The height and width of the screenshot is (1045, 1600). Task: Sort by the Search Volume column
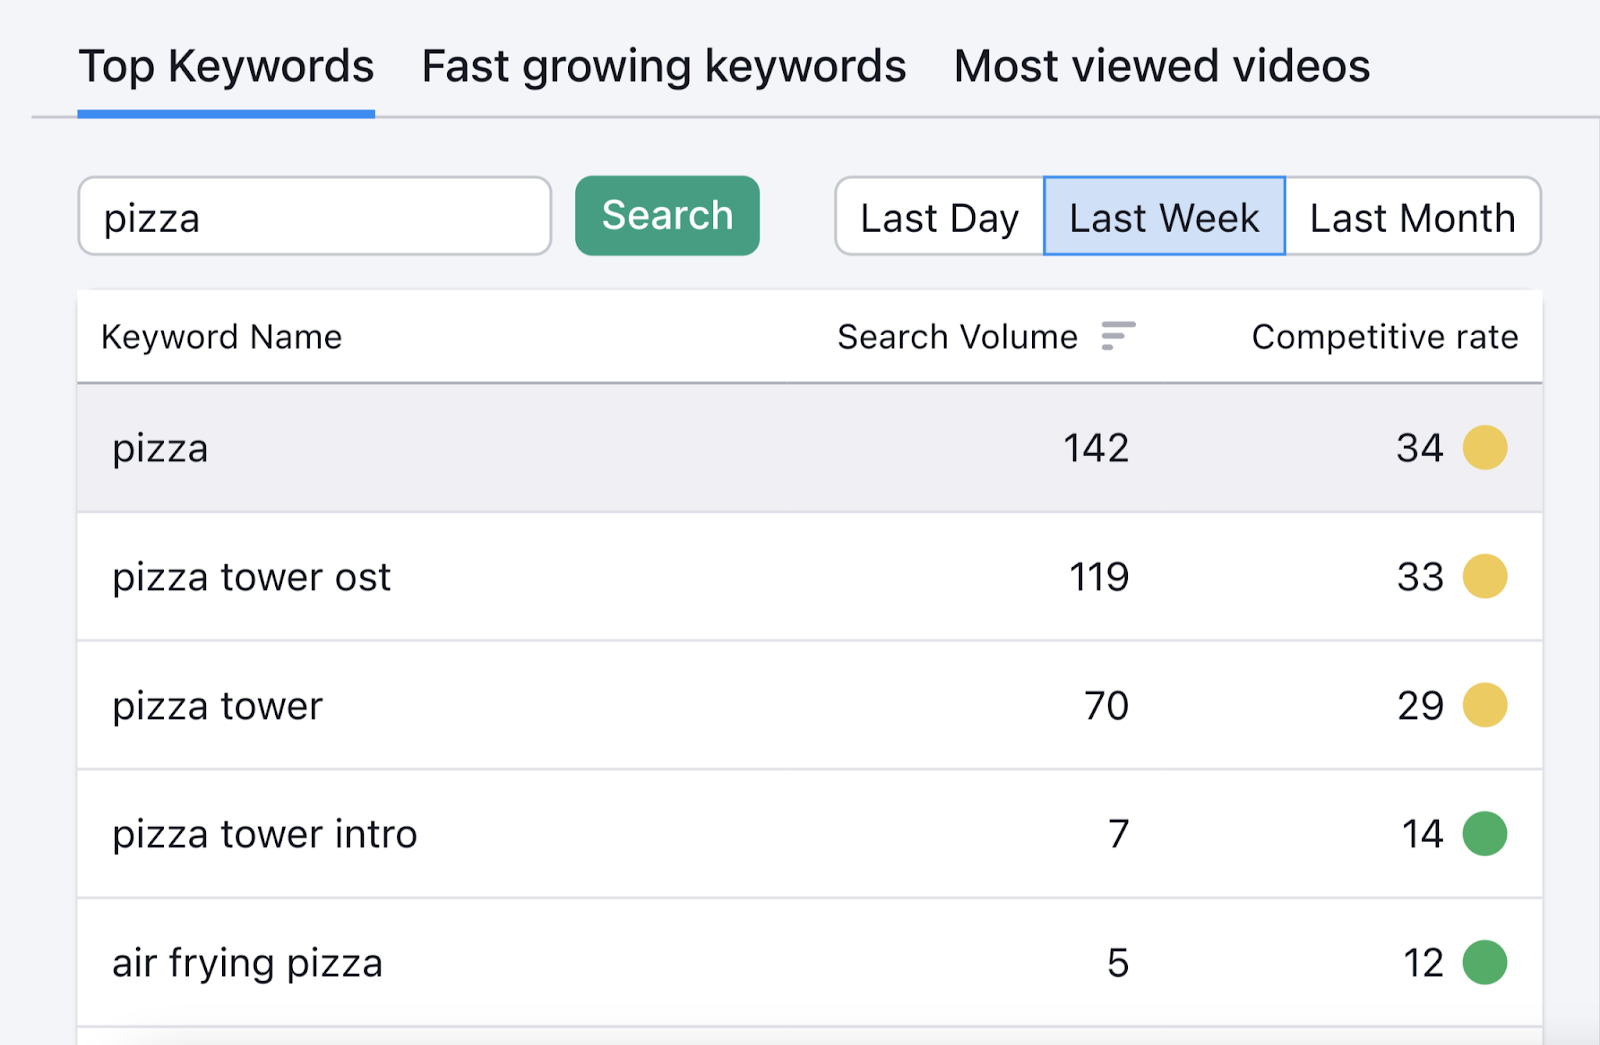click(x=958, y=337)
